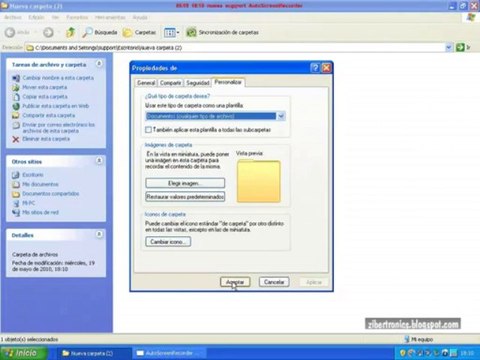Click Aceptar in the properties dialog

coord(235,282)
